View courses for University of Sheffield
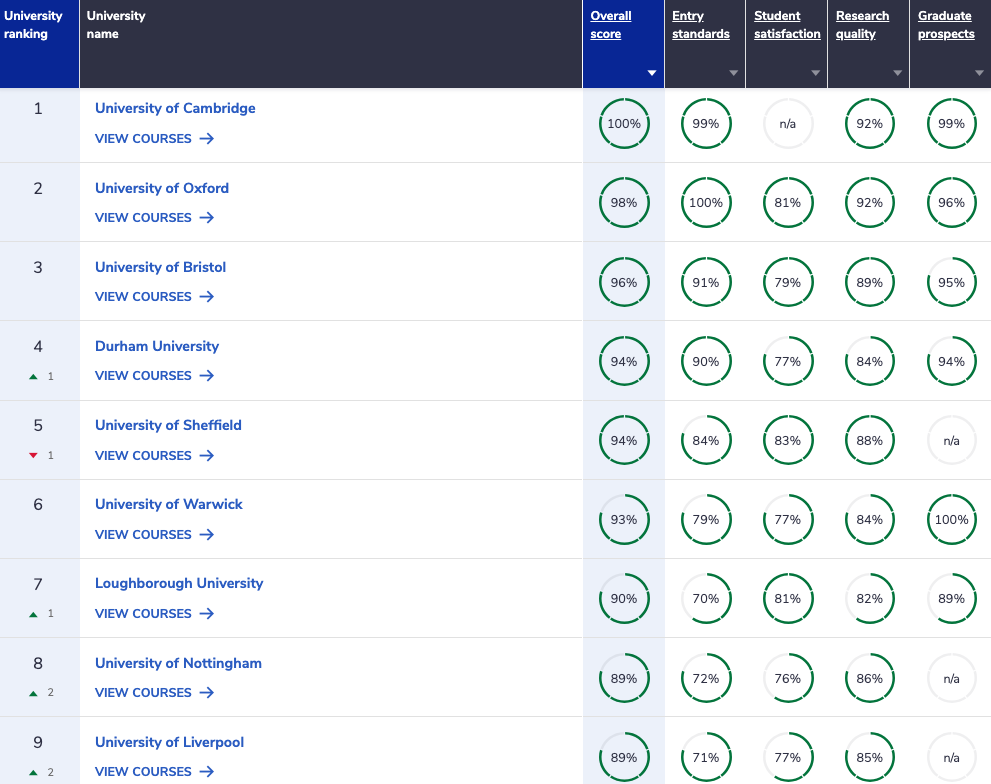Image resolution: width=991 pixels, height=784 pixels. coord(154,455)
